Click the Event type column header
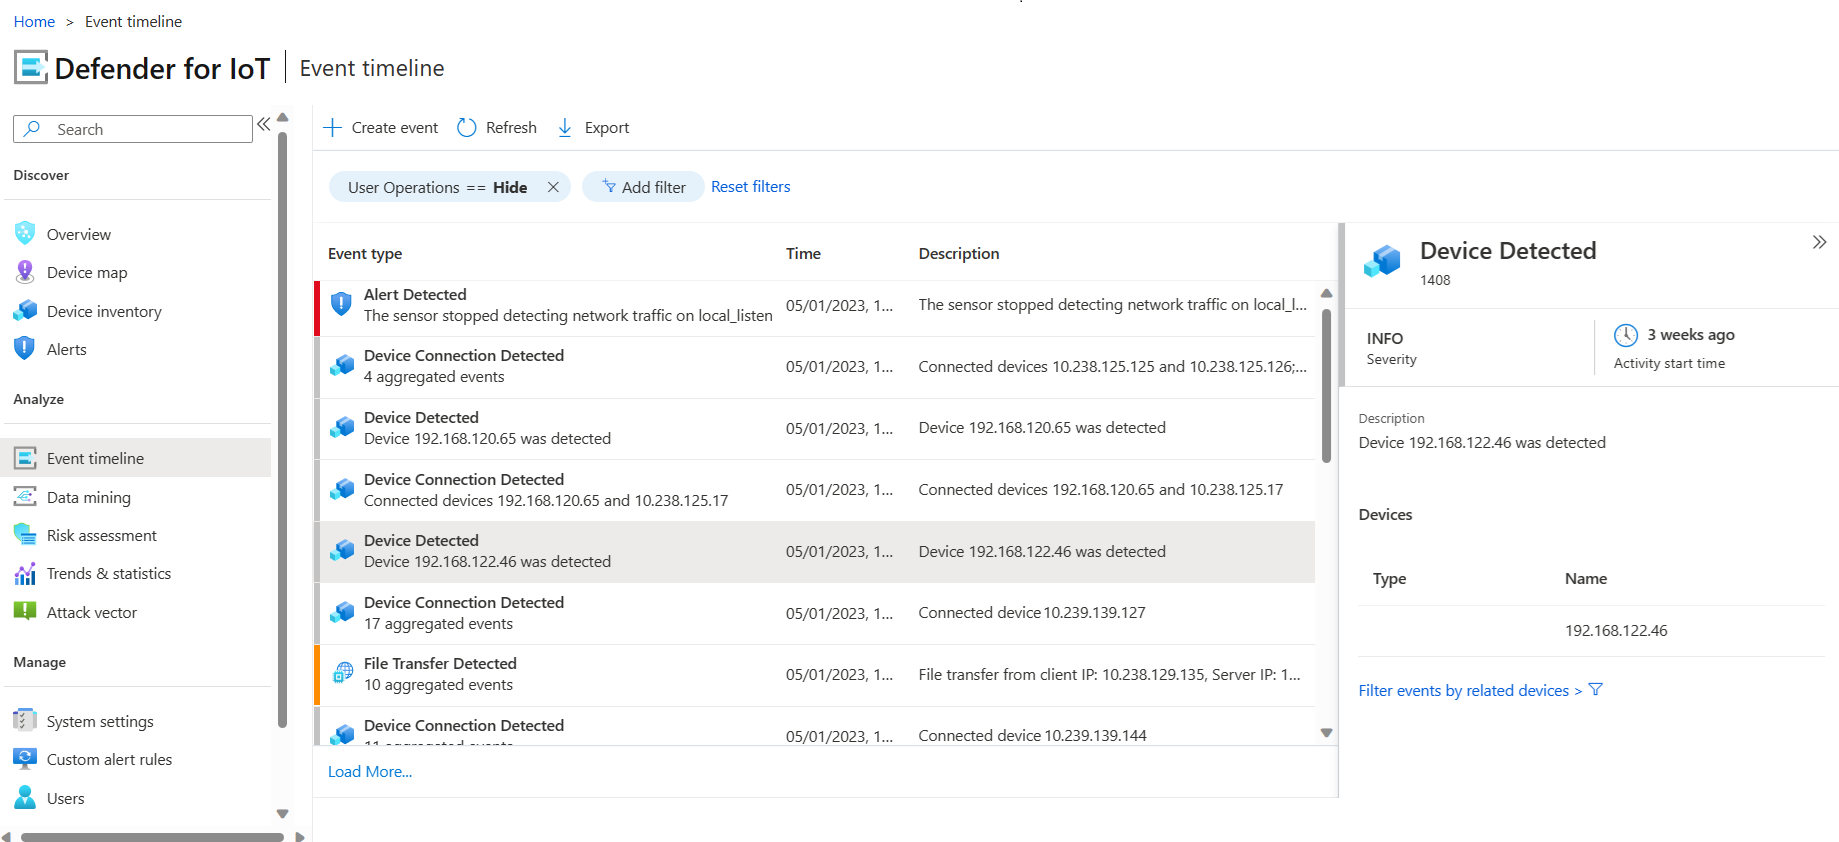 [365, 254]
